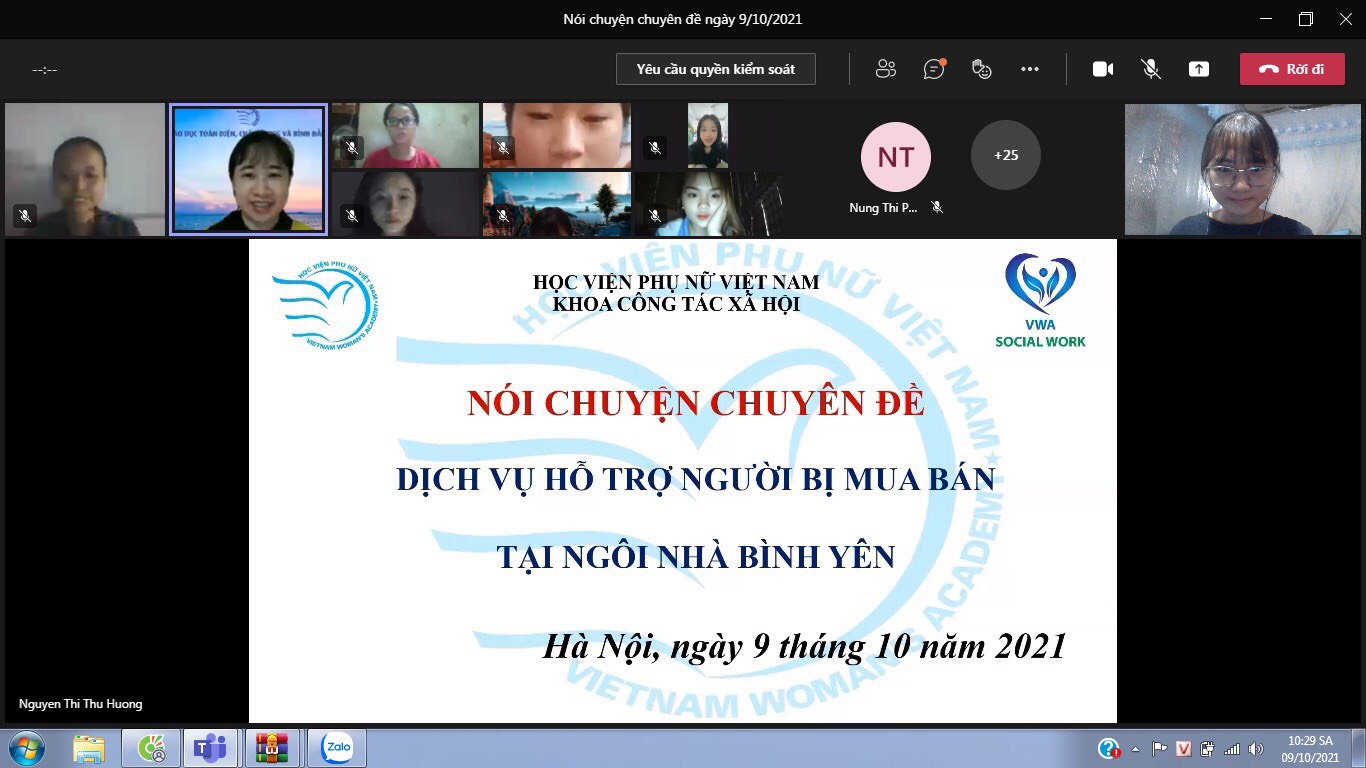Screen dimensions: 1366x768
Task: Toggle the system volume speaker icon
Action: 1256,749
